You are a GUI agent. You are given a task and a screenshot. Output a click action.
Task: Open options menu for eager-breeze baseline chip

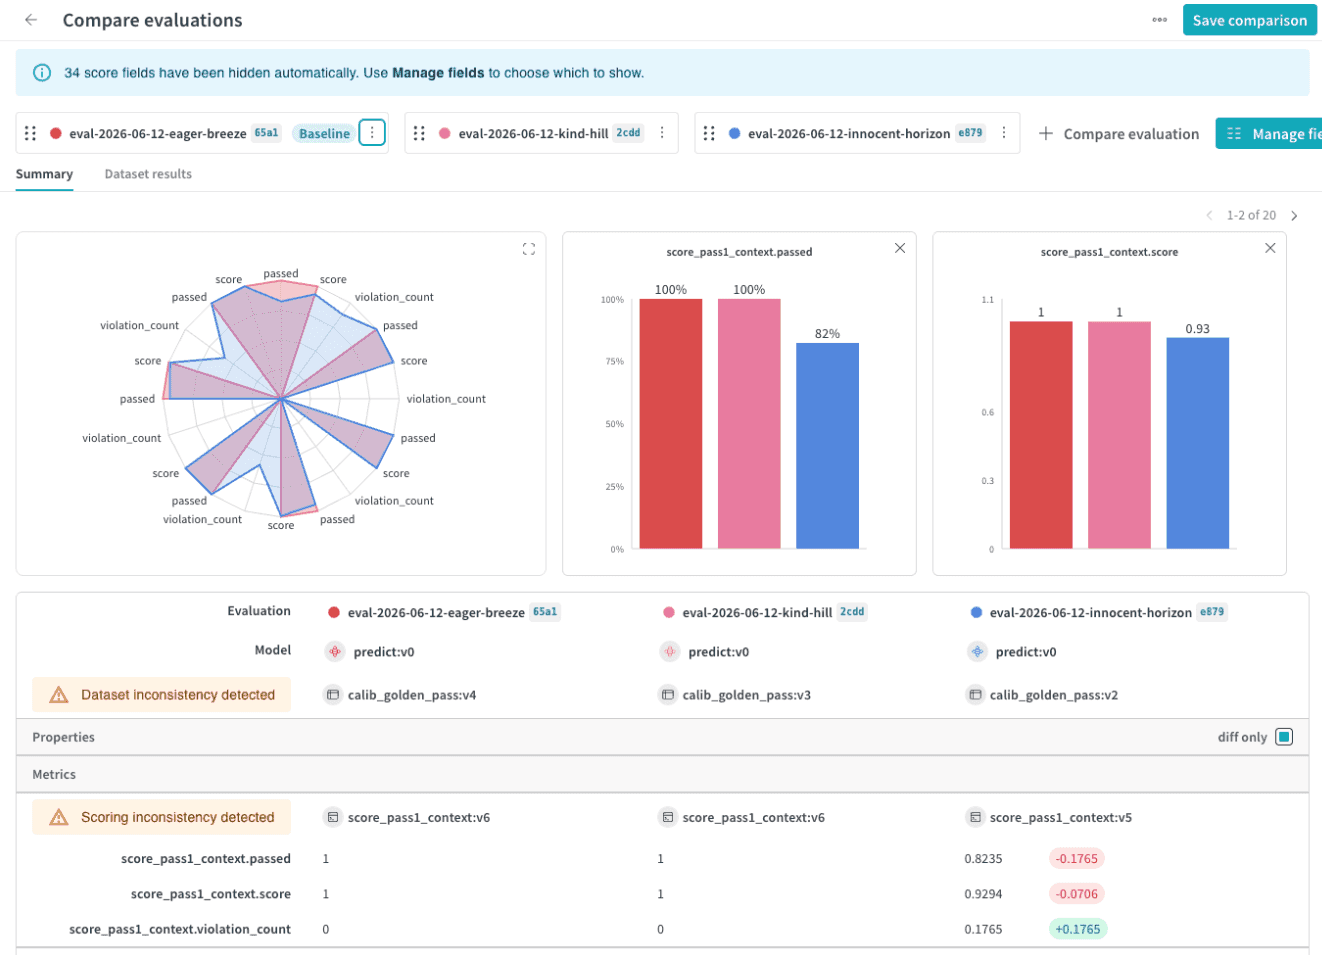click(x=372, y=133)
